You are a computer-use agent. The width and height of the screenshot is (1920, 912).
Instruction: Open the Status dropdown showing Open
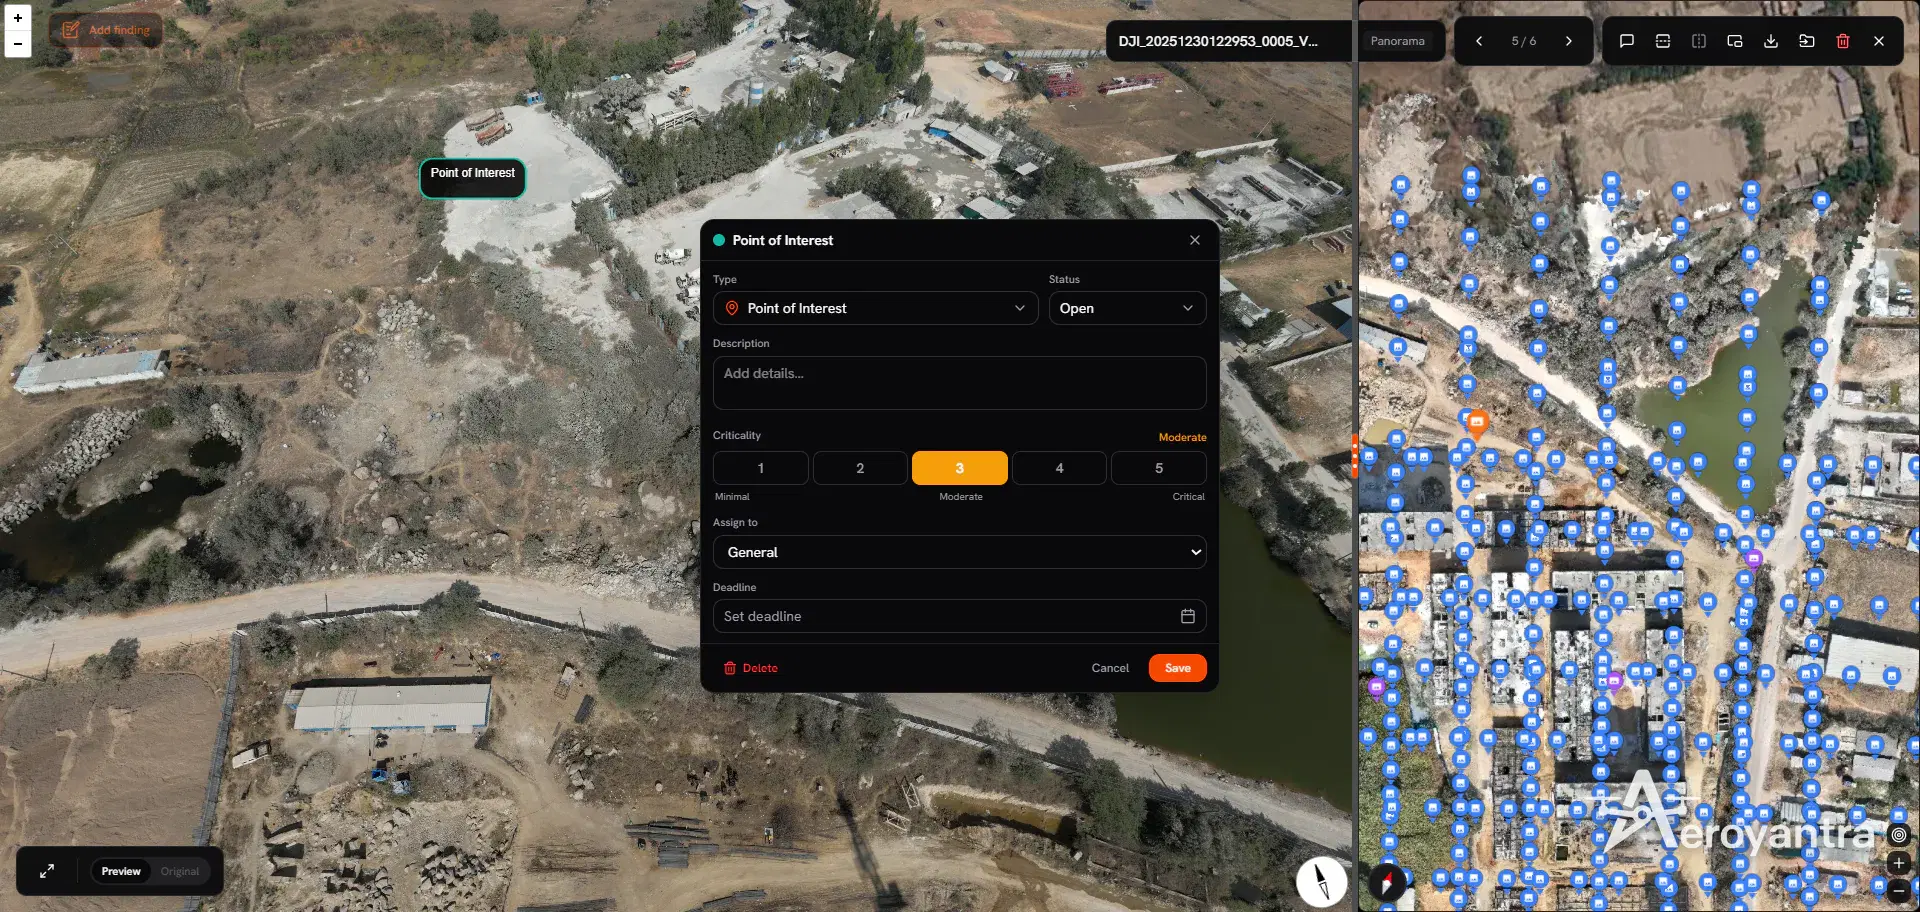pyautogui.click(x=1127, y=308)
